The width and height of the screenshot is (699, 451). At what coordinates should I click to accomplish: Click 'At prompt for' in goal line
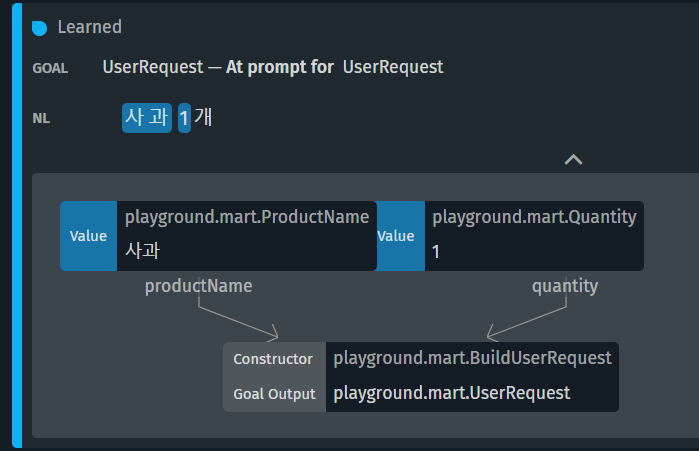(x=280, y=67)
